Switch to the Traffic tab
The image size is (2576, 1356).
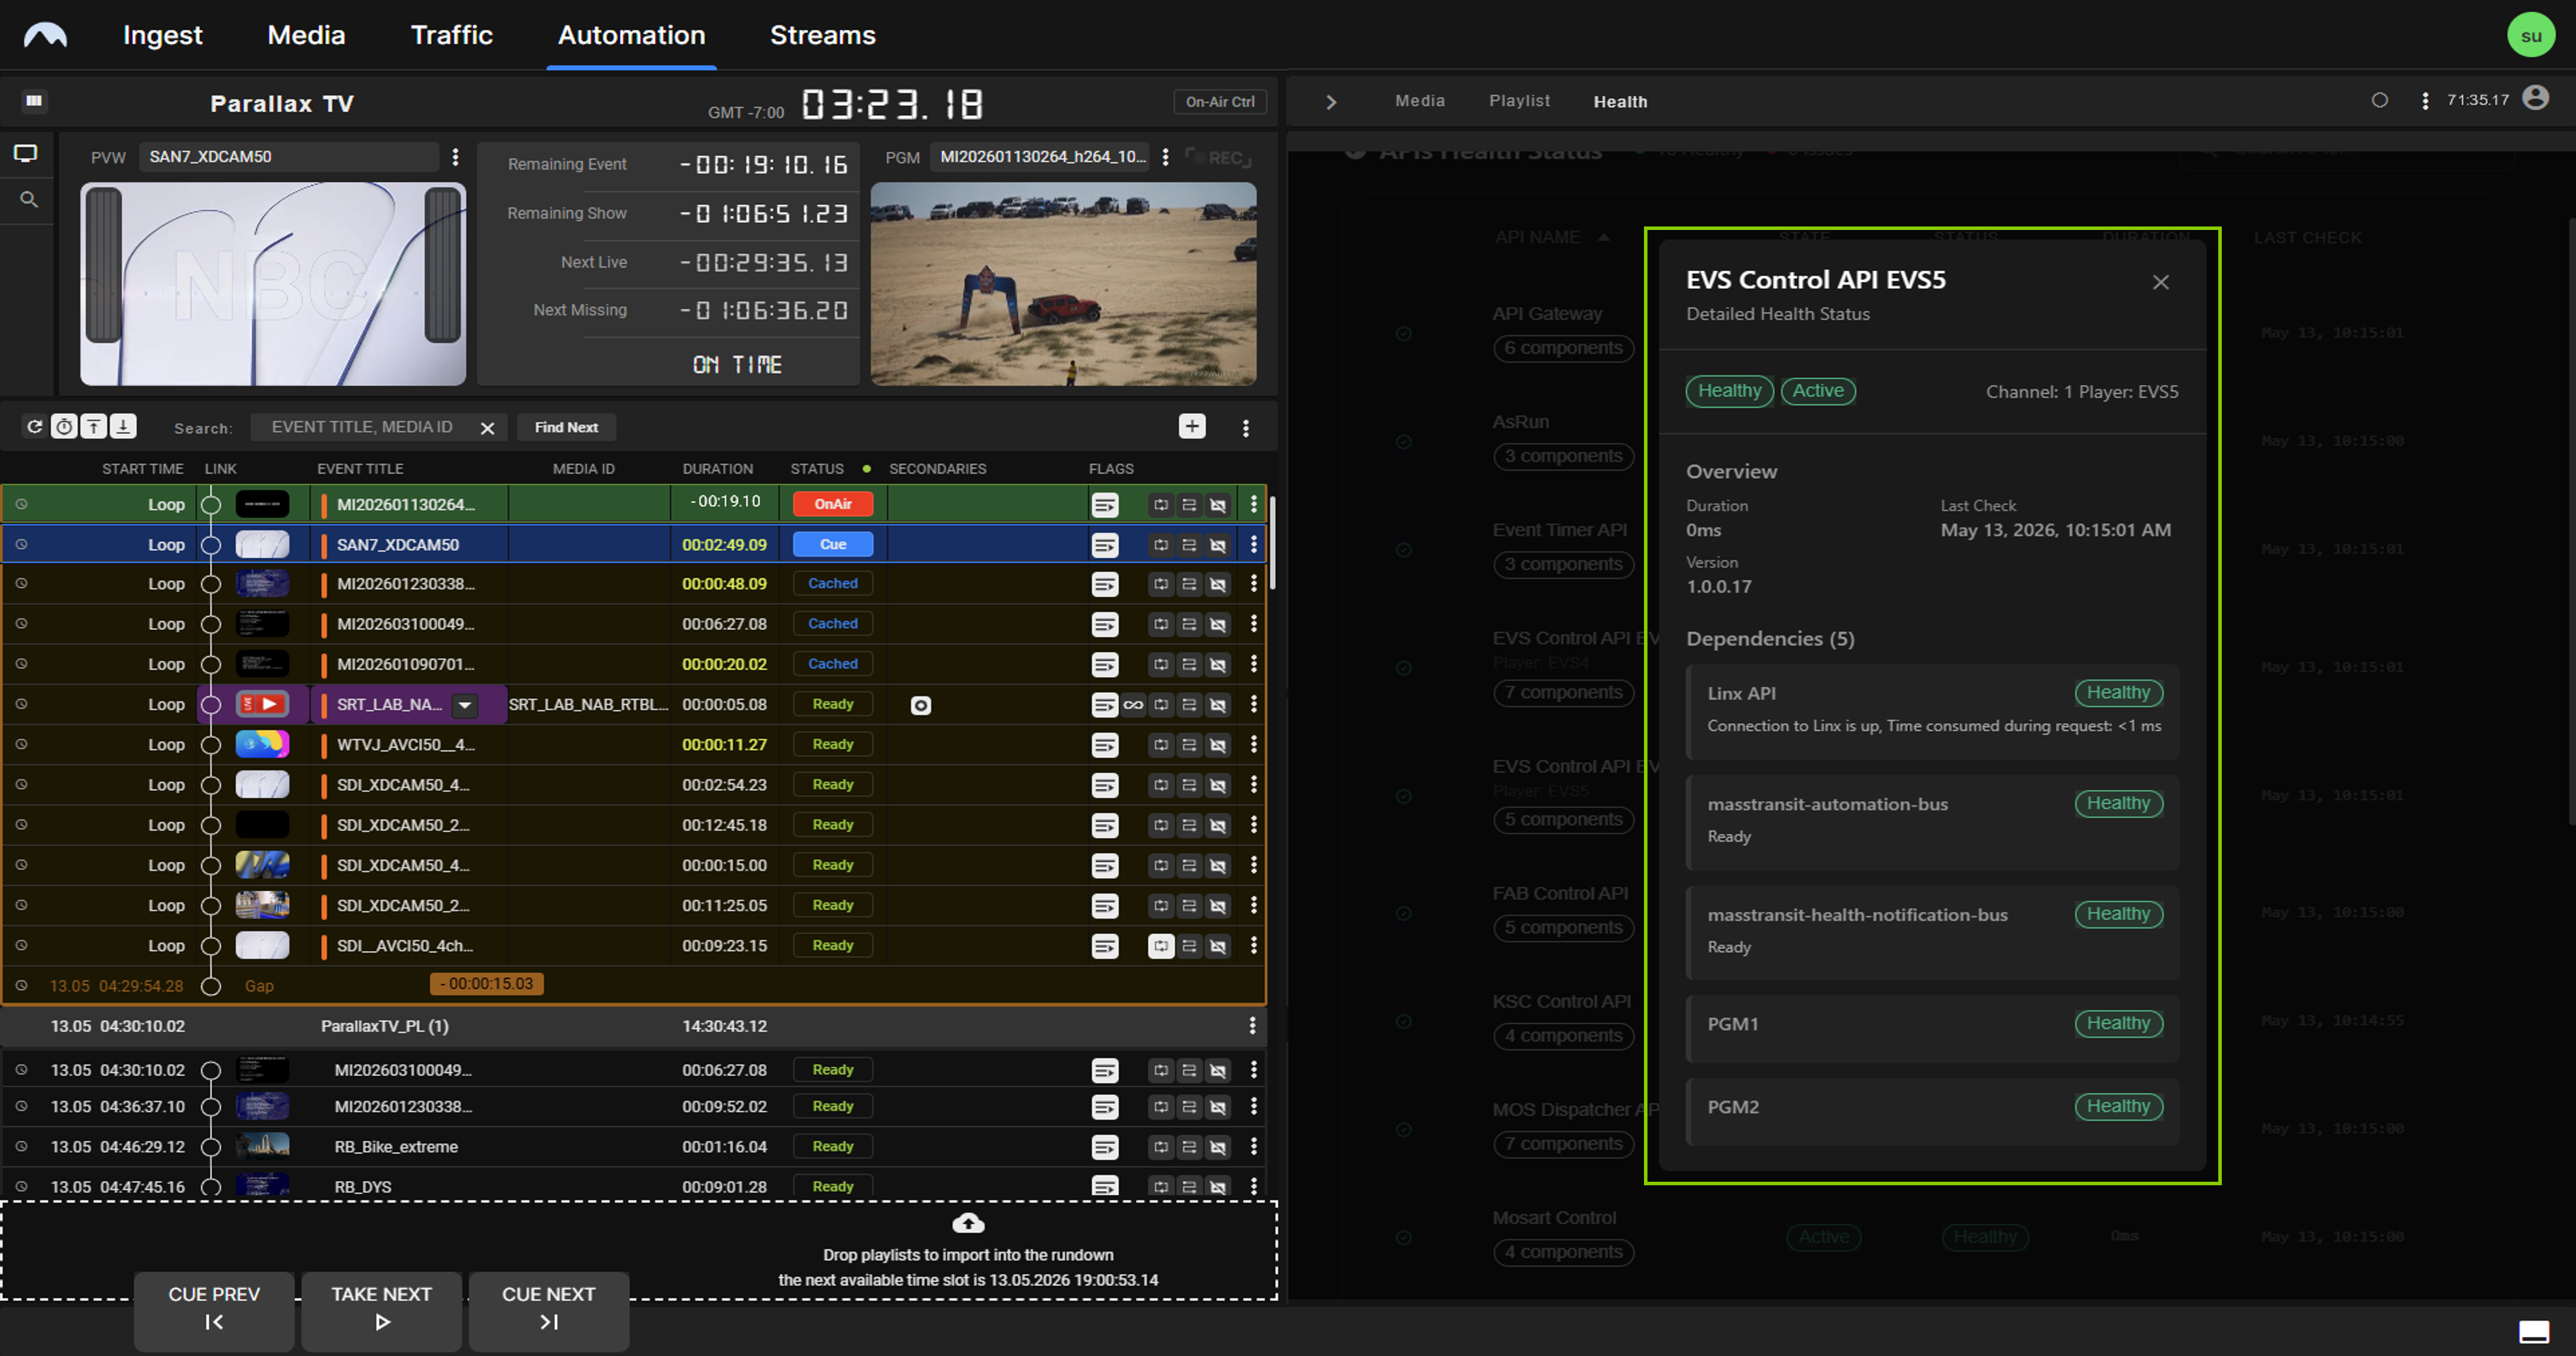[x=452, y=35]
